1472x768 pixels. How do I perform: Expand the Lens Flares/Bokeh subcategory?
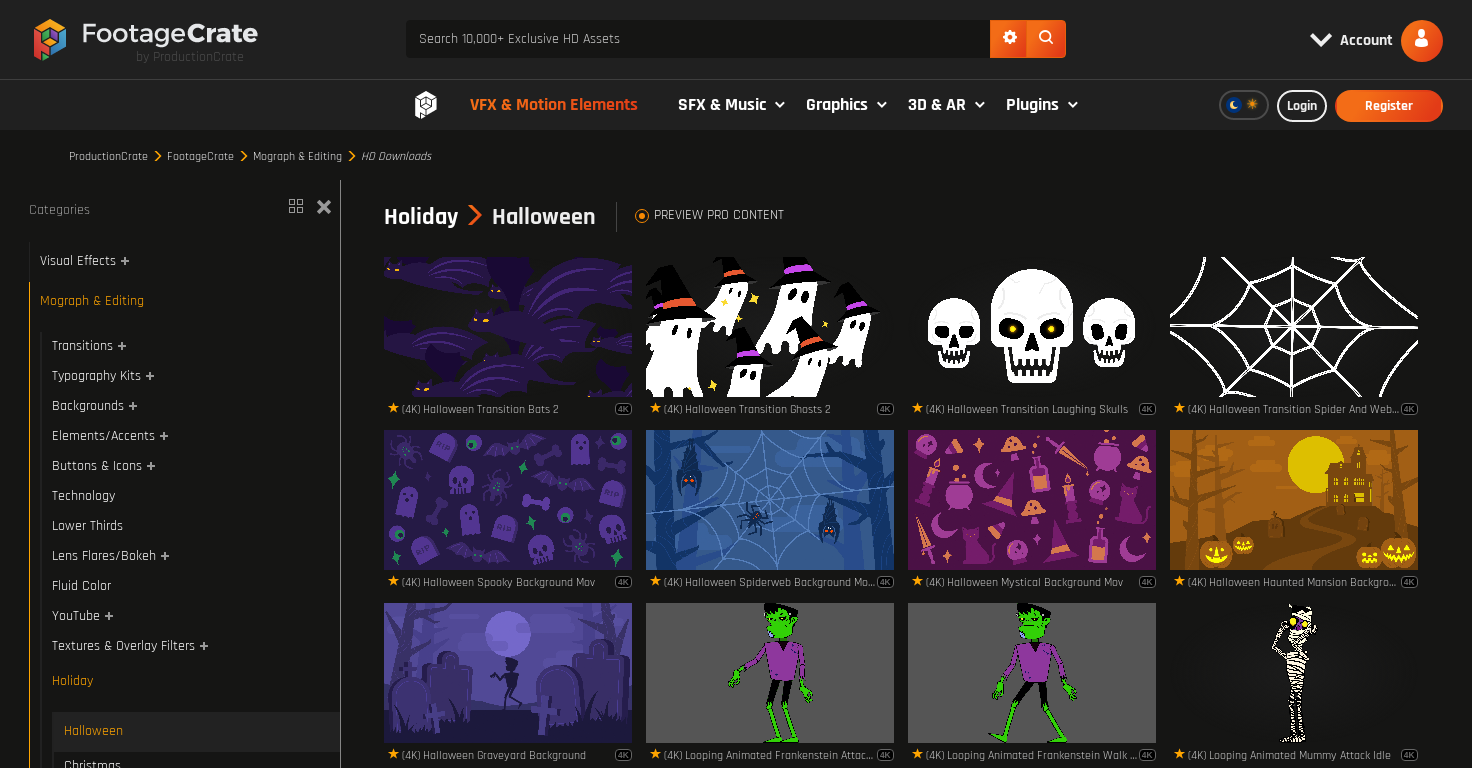[x=165, y=556]
